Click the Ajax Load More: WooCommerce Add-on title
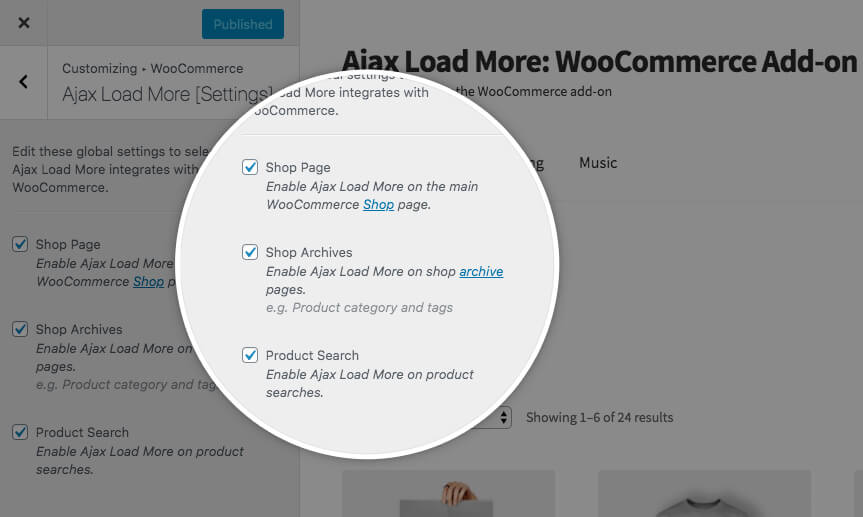The height and width of the screenshot is (517, 863). 599,61
